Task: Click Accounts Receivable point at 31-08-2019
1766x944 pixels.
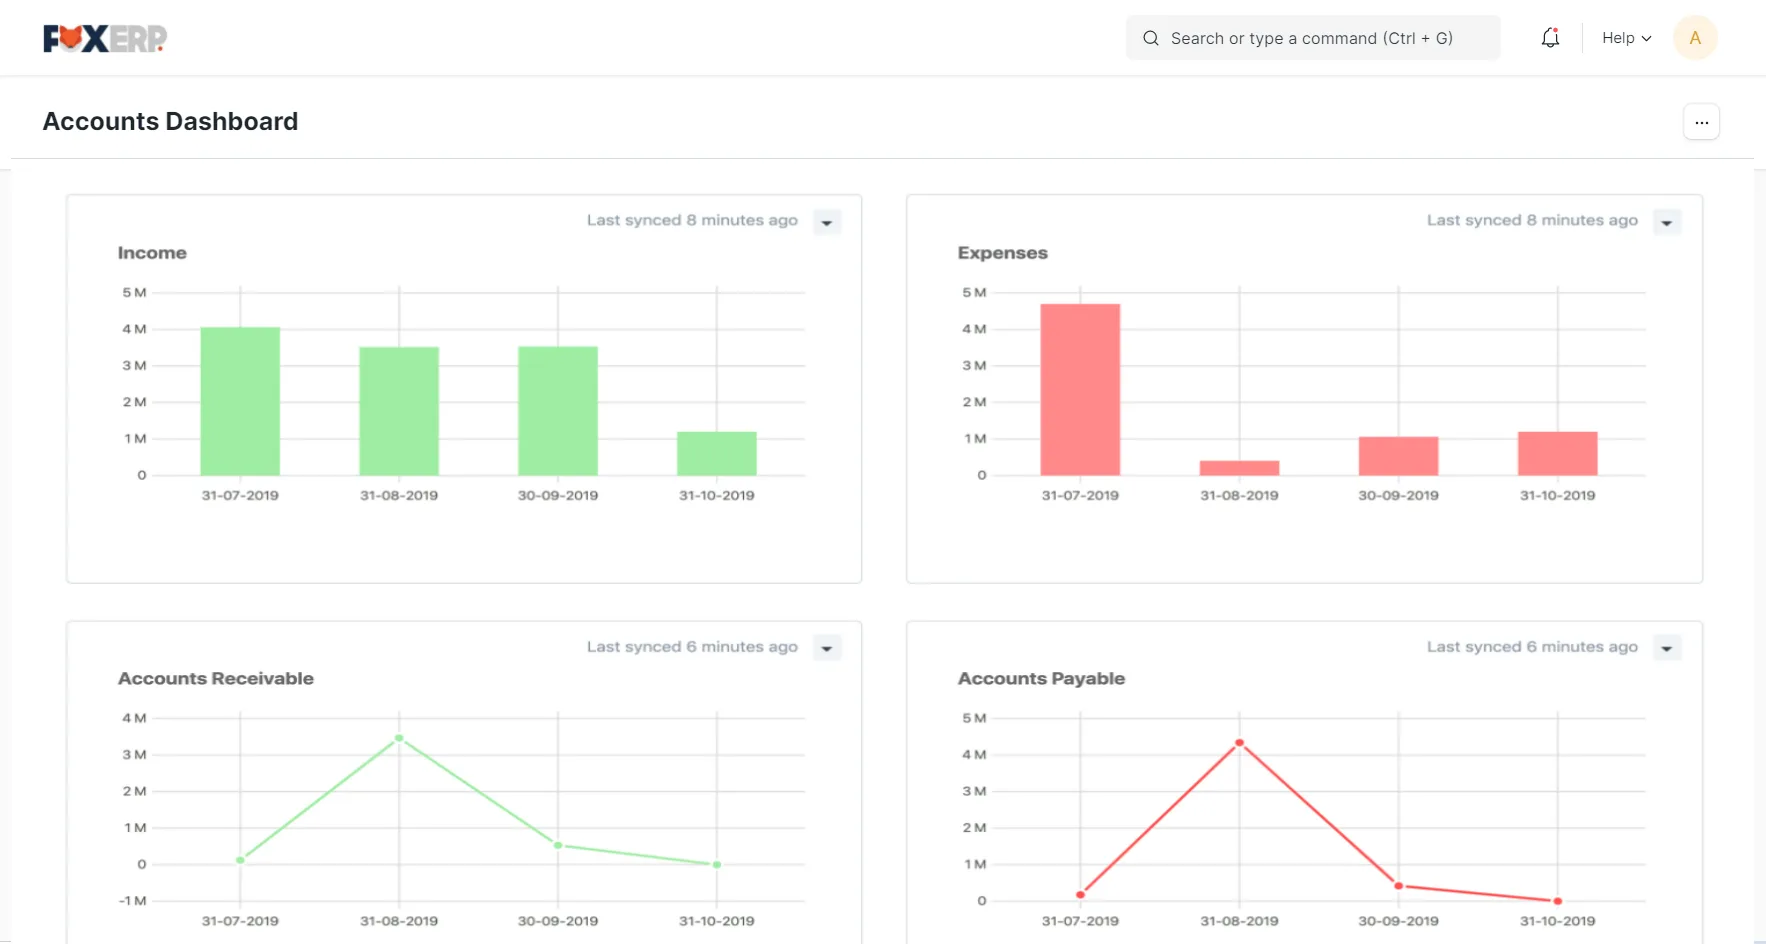Action: 399,738
